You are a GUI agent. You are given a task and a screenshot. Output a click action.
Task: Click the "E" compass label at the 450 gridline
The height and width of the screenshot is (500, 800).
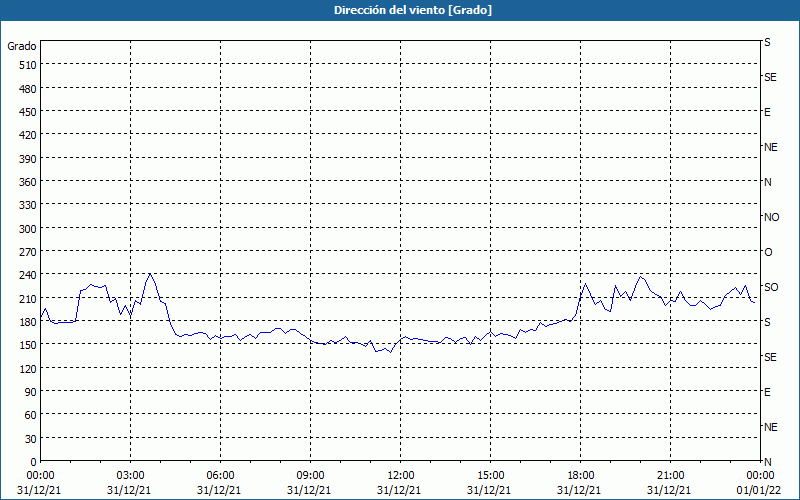[x=767, y=112]
